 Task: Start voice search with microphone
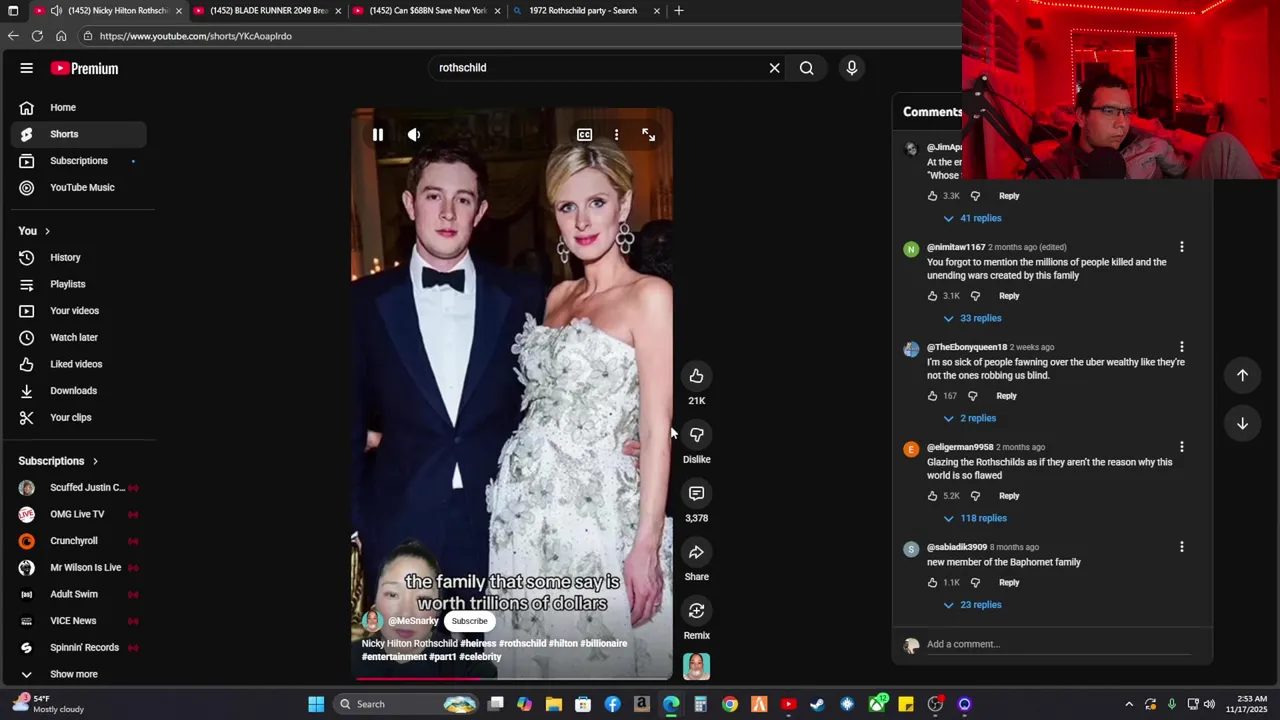(852, 68)
